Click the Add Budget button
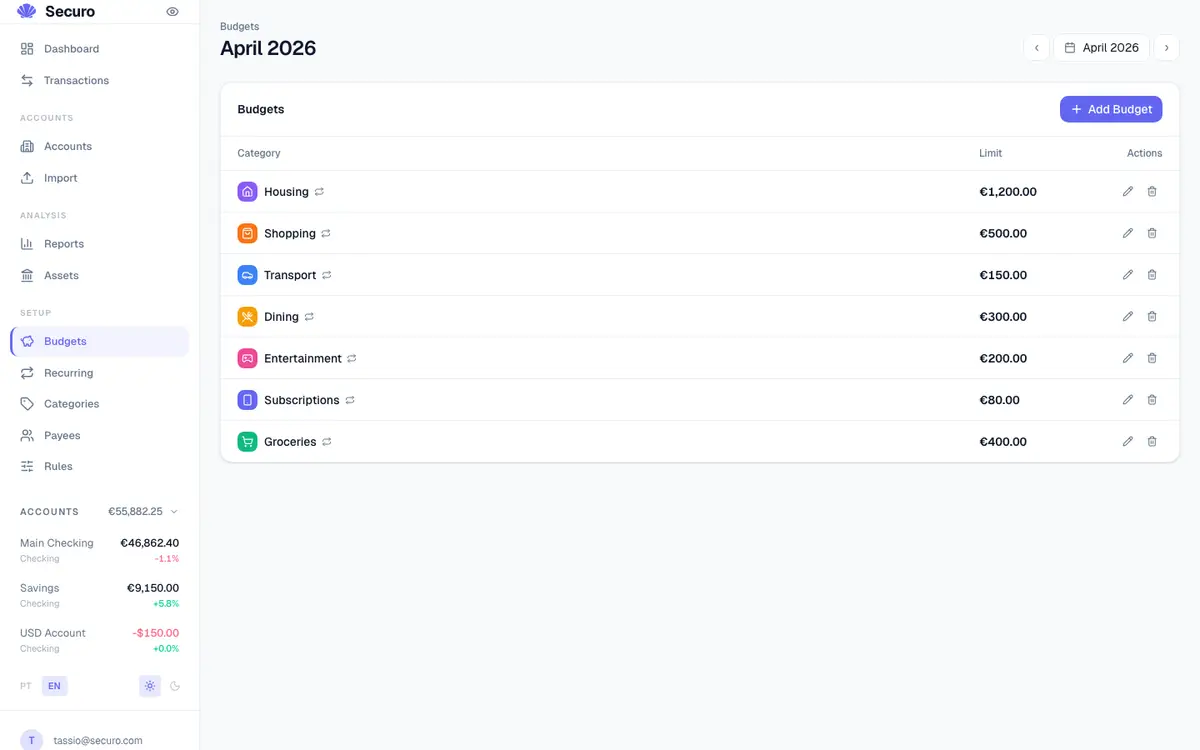Image resolution: width=1200 pixels, height=750 pixels. coord(1111,109)
